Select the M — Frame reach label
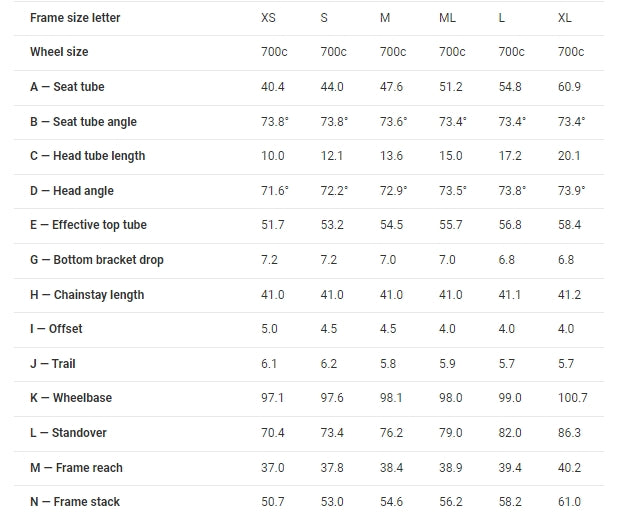The height and width of the screenshot is (520, 617). (76, 468)
